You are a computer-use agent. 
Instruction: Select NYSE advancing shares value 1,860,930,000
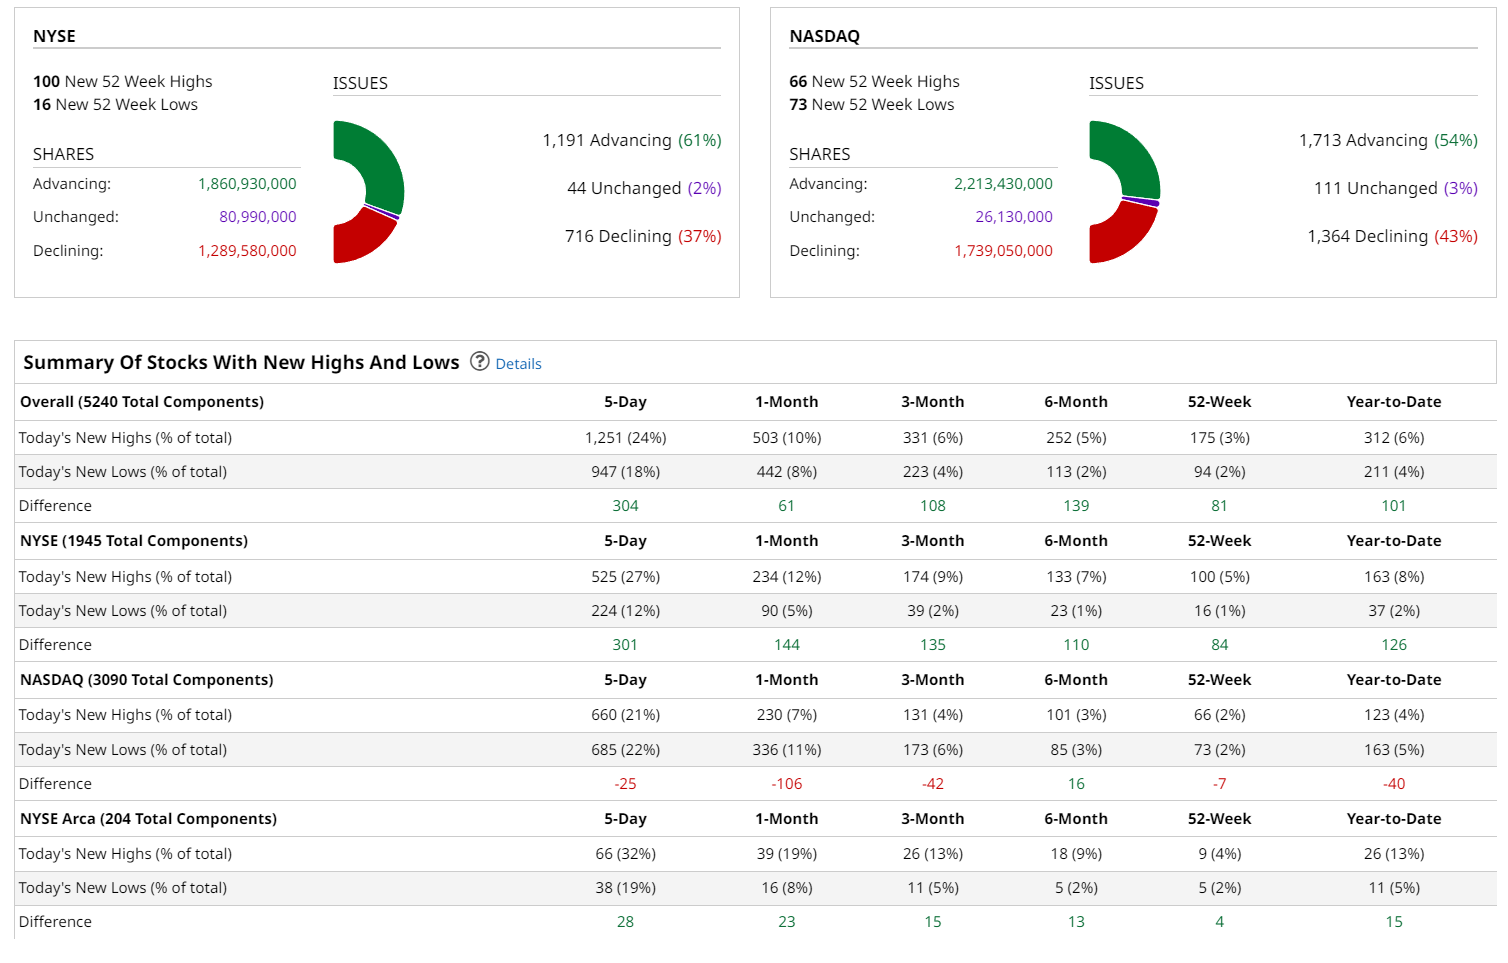247,184
